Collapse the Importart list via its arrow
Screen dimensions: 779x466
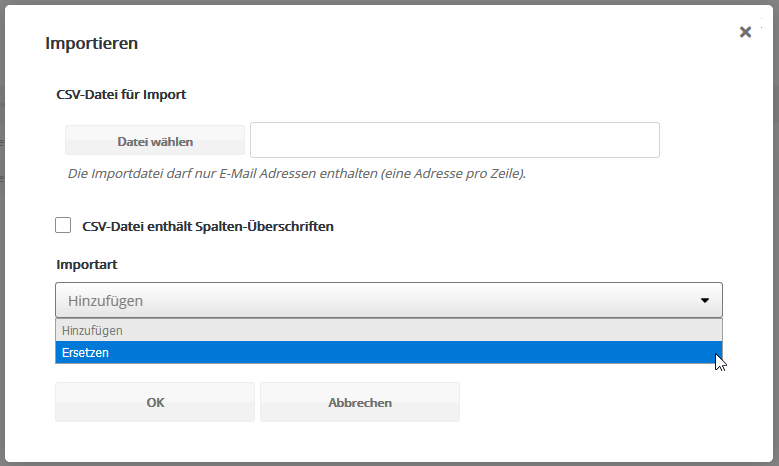(x=704, y=300)
